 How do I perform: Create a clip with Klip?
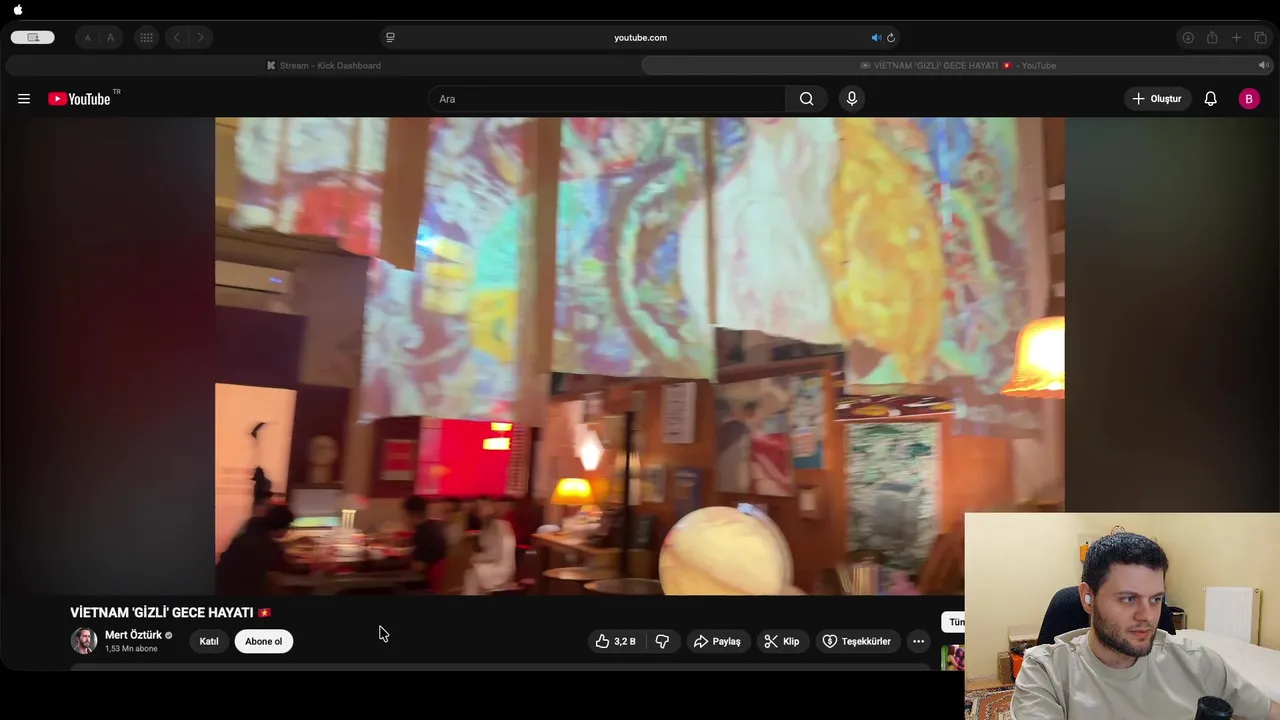point(782,642)
